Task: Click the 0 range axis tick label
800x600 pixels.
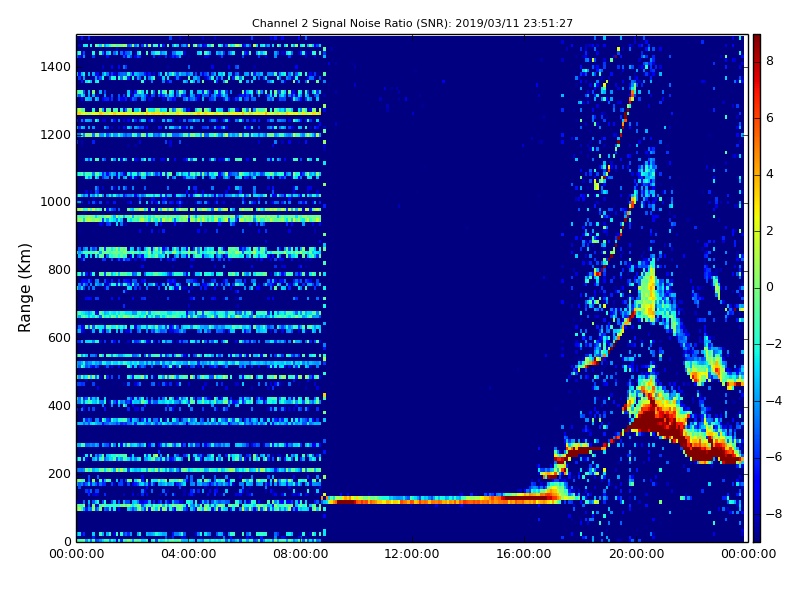Action: 67,541
